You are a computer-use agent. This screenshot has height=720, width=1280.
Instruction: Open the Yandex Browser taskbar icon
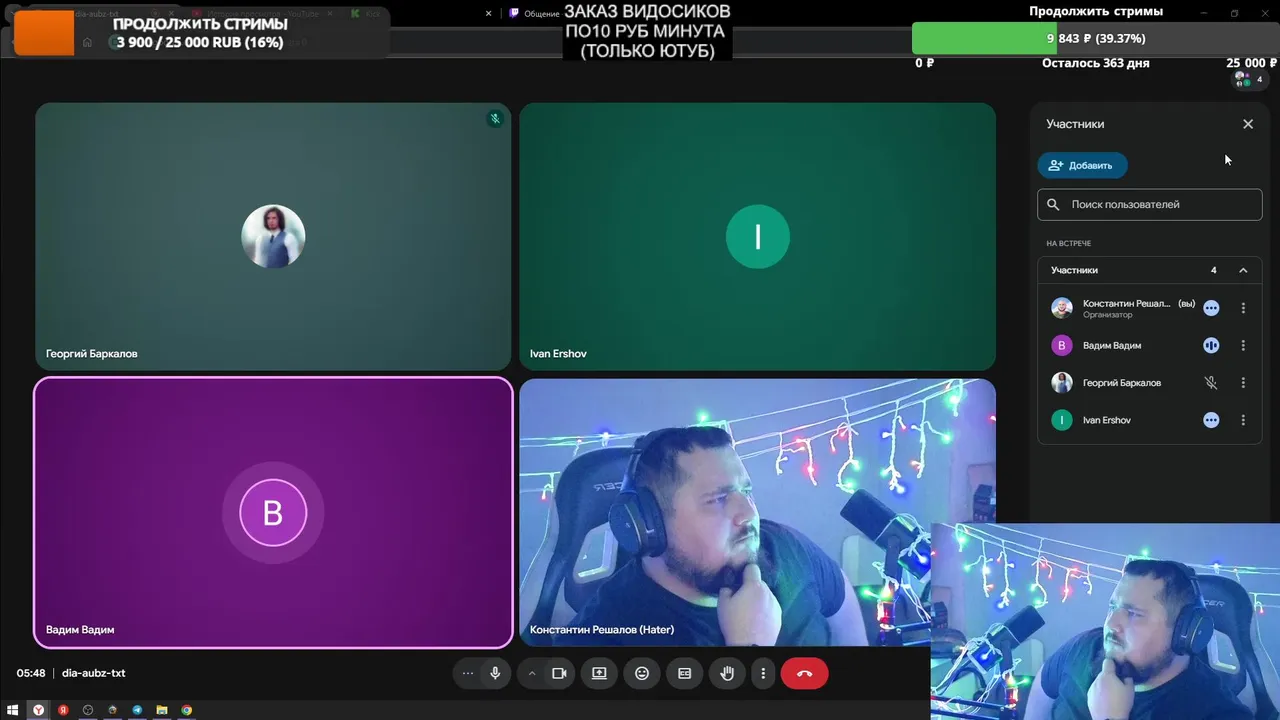pos(39,710)
